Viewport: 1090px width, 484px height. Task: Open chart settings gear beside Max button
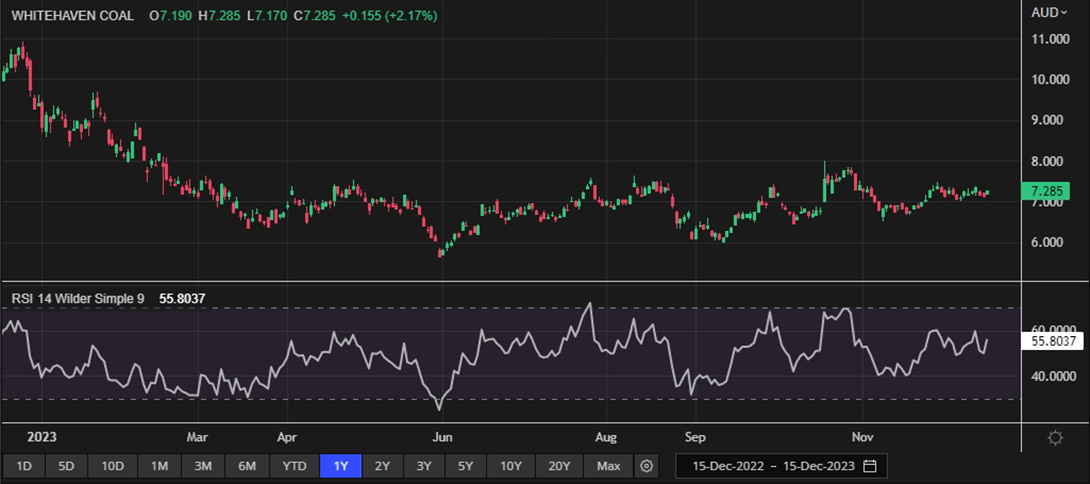646,466
